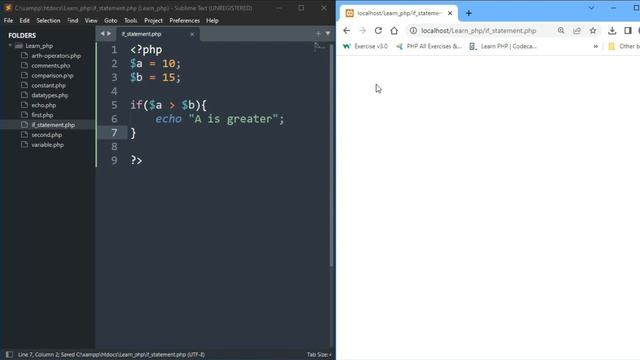The image size is (640, 360).
Task: Minimize the Chrome window
Action: [x=613, y=8]
